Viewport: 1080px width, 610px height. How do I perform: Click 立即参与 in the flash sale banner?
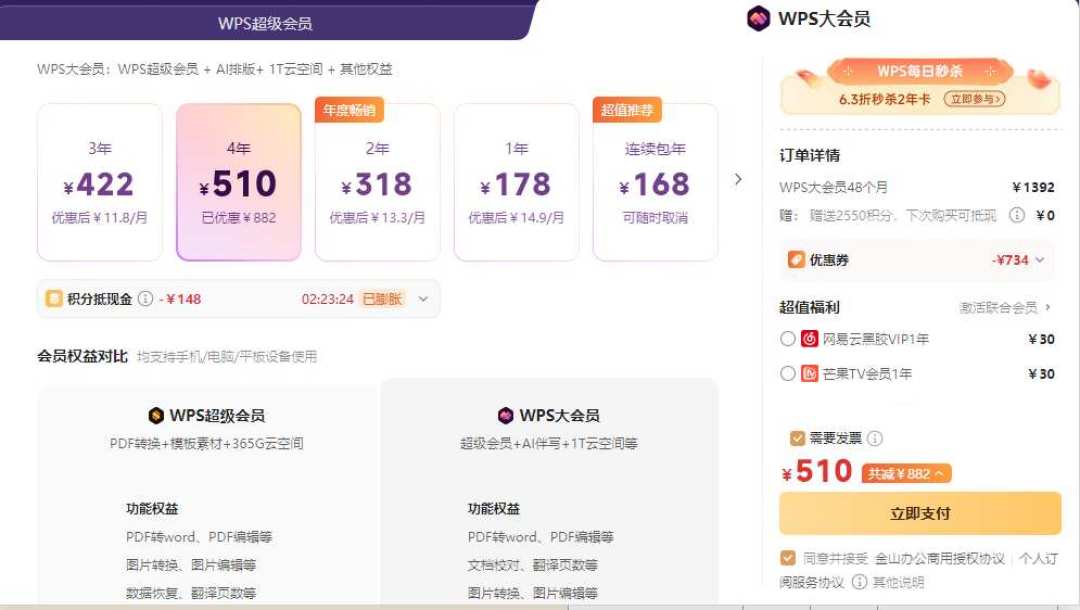point(974,99)
